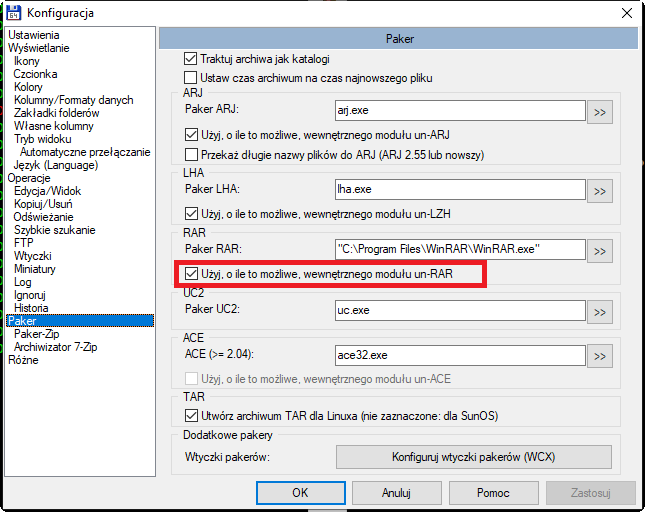The image size is (645, 512).
Task: Select Wtyczki in the left list
Action: 32,256
